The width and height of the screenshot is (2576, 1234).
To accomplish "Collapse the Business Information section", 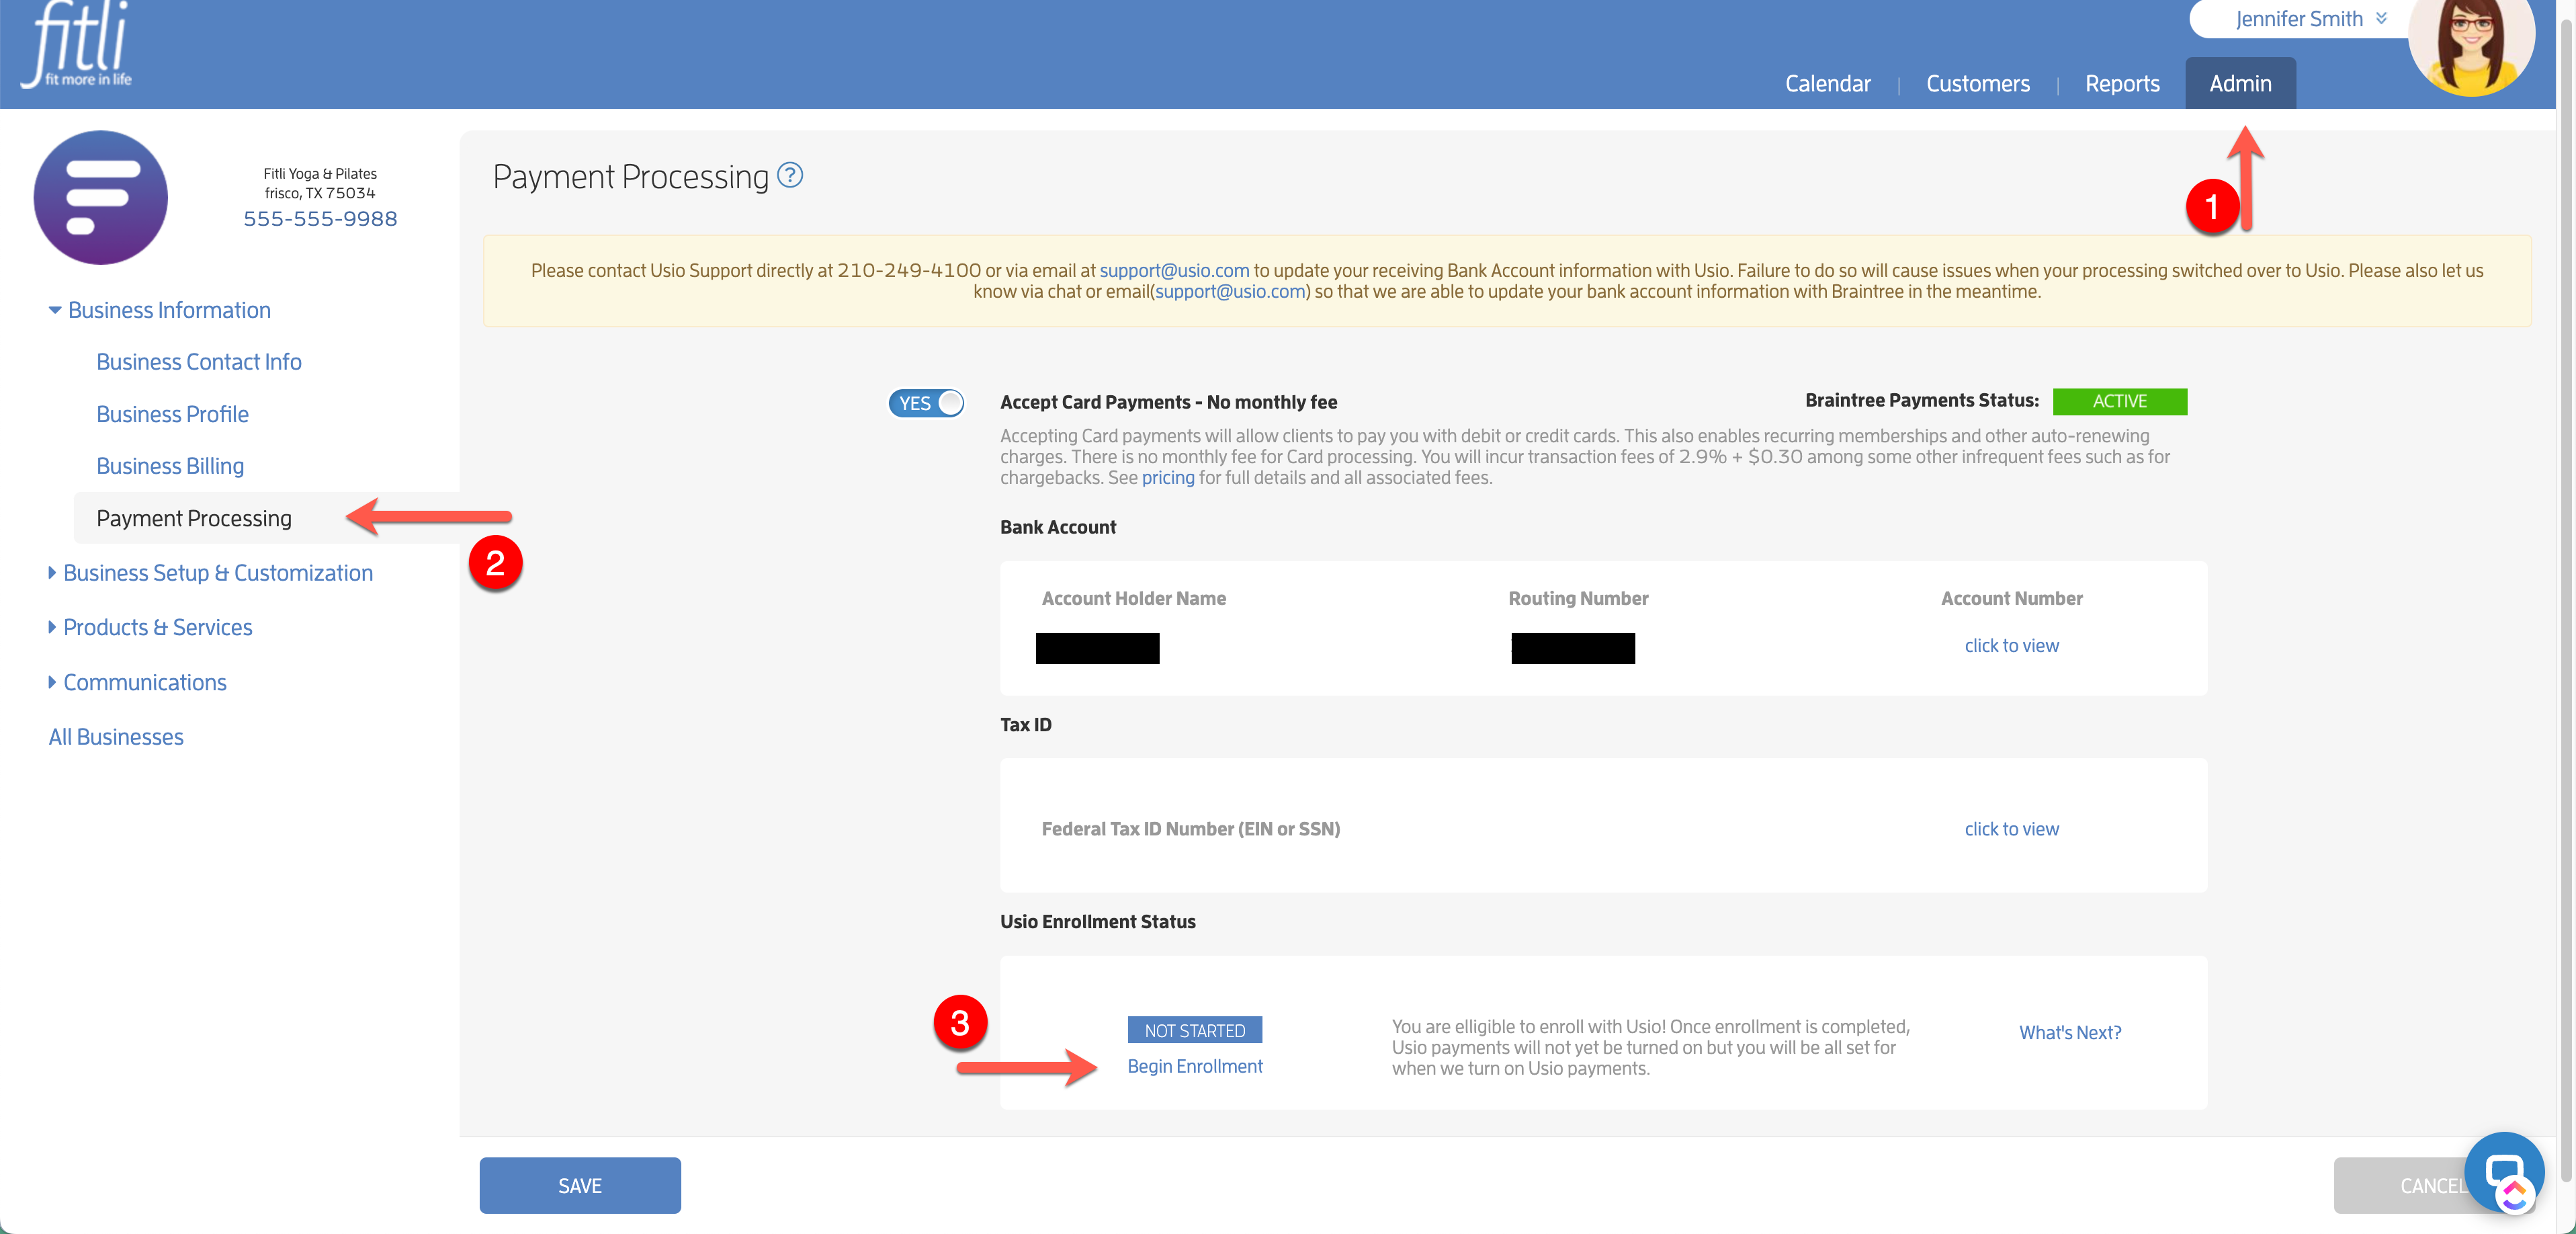I will [160, 310].
